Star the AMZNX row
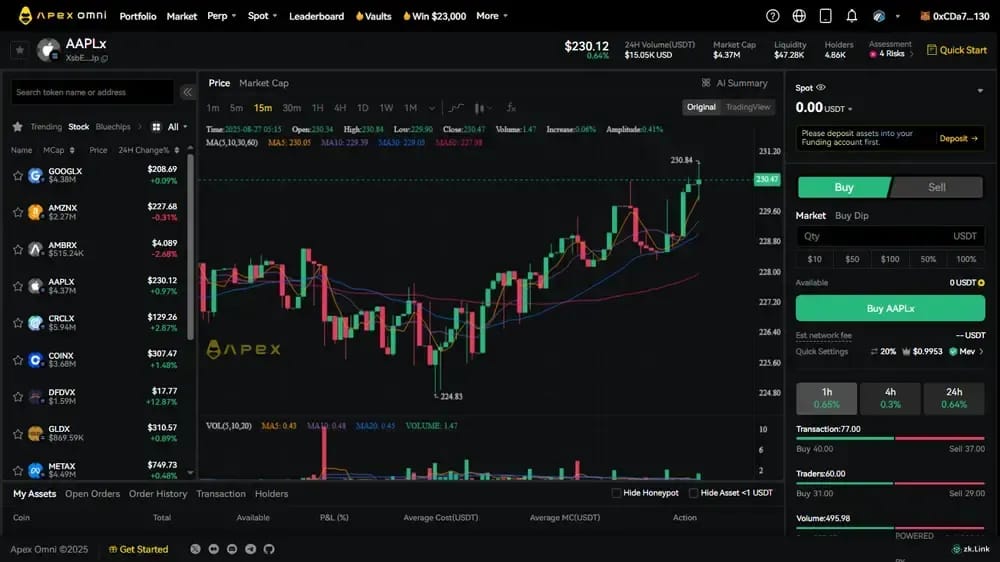 click(x=18, y=212)
